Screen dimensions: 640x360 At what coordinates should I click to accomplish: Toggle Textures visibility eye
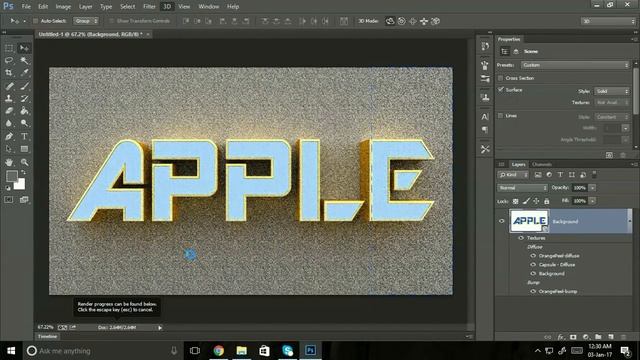click(521, 238)
